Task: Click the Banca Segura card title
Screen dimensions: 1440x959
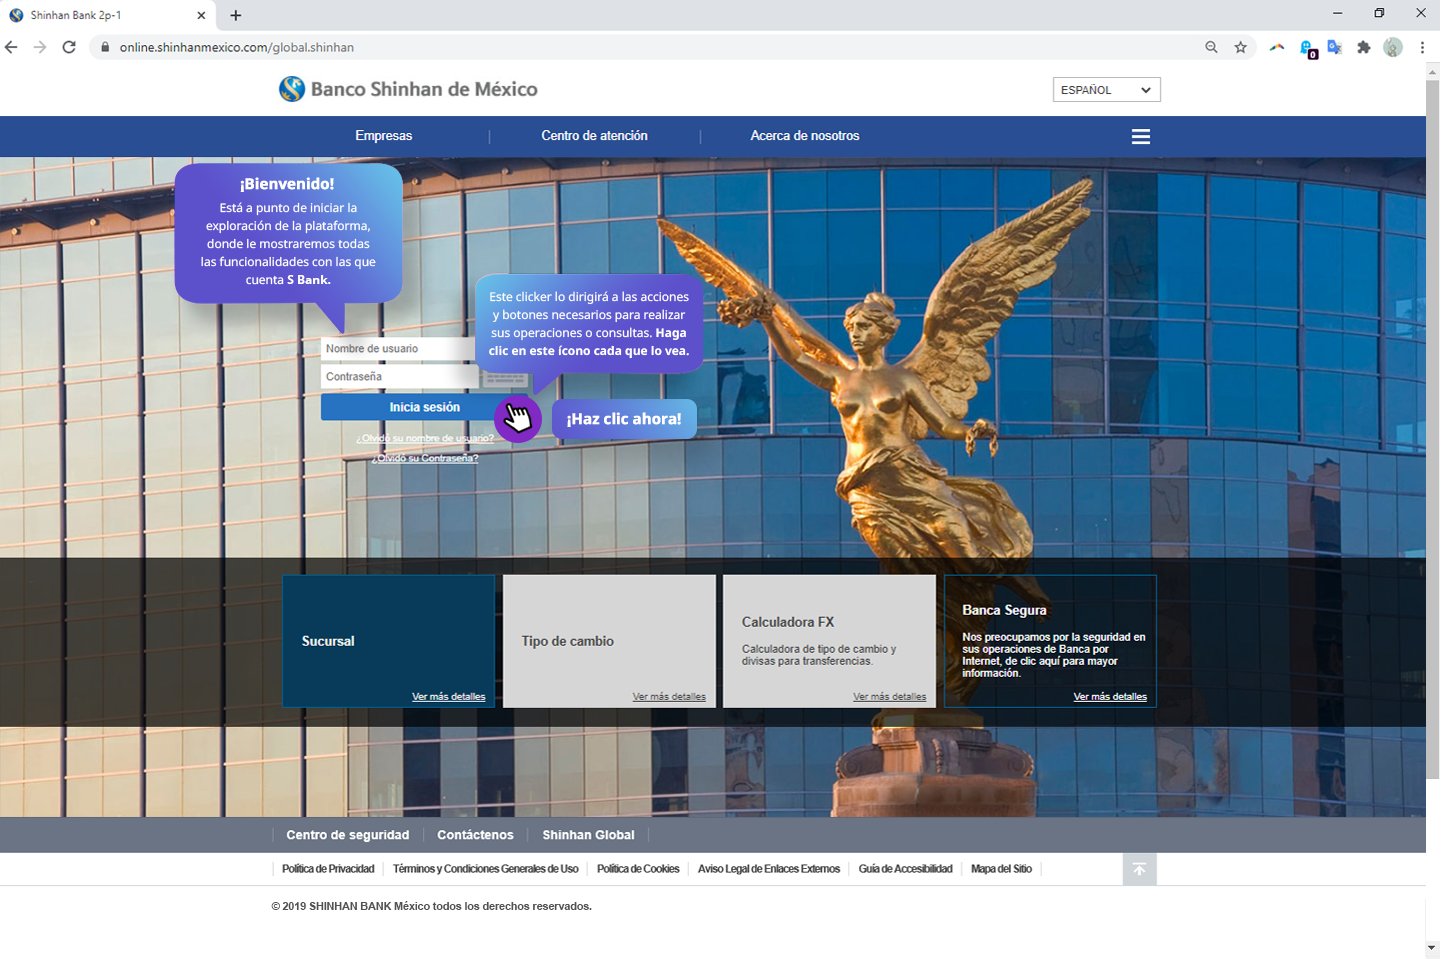Action: coord(1004,610)
